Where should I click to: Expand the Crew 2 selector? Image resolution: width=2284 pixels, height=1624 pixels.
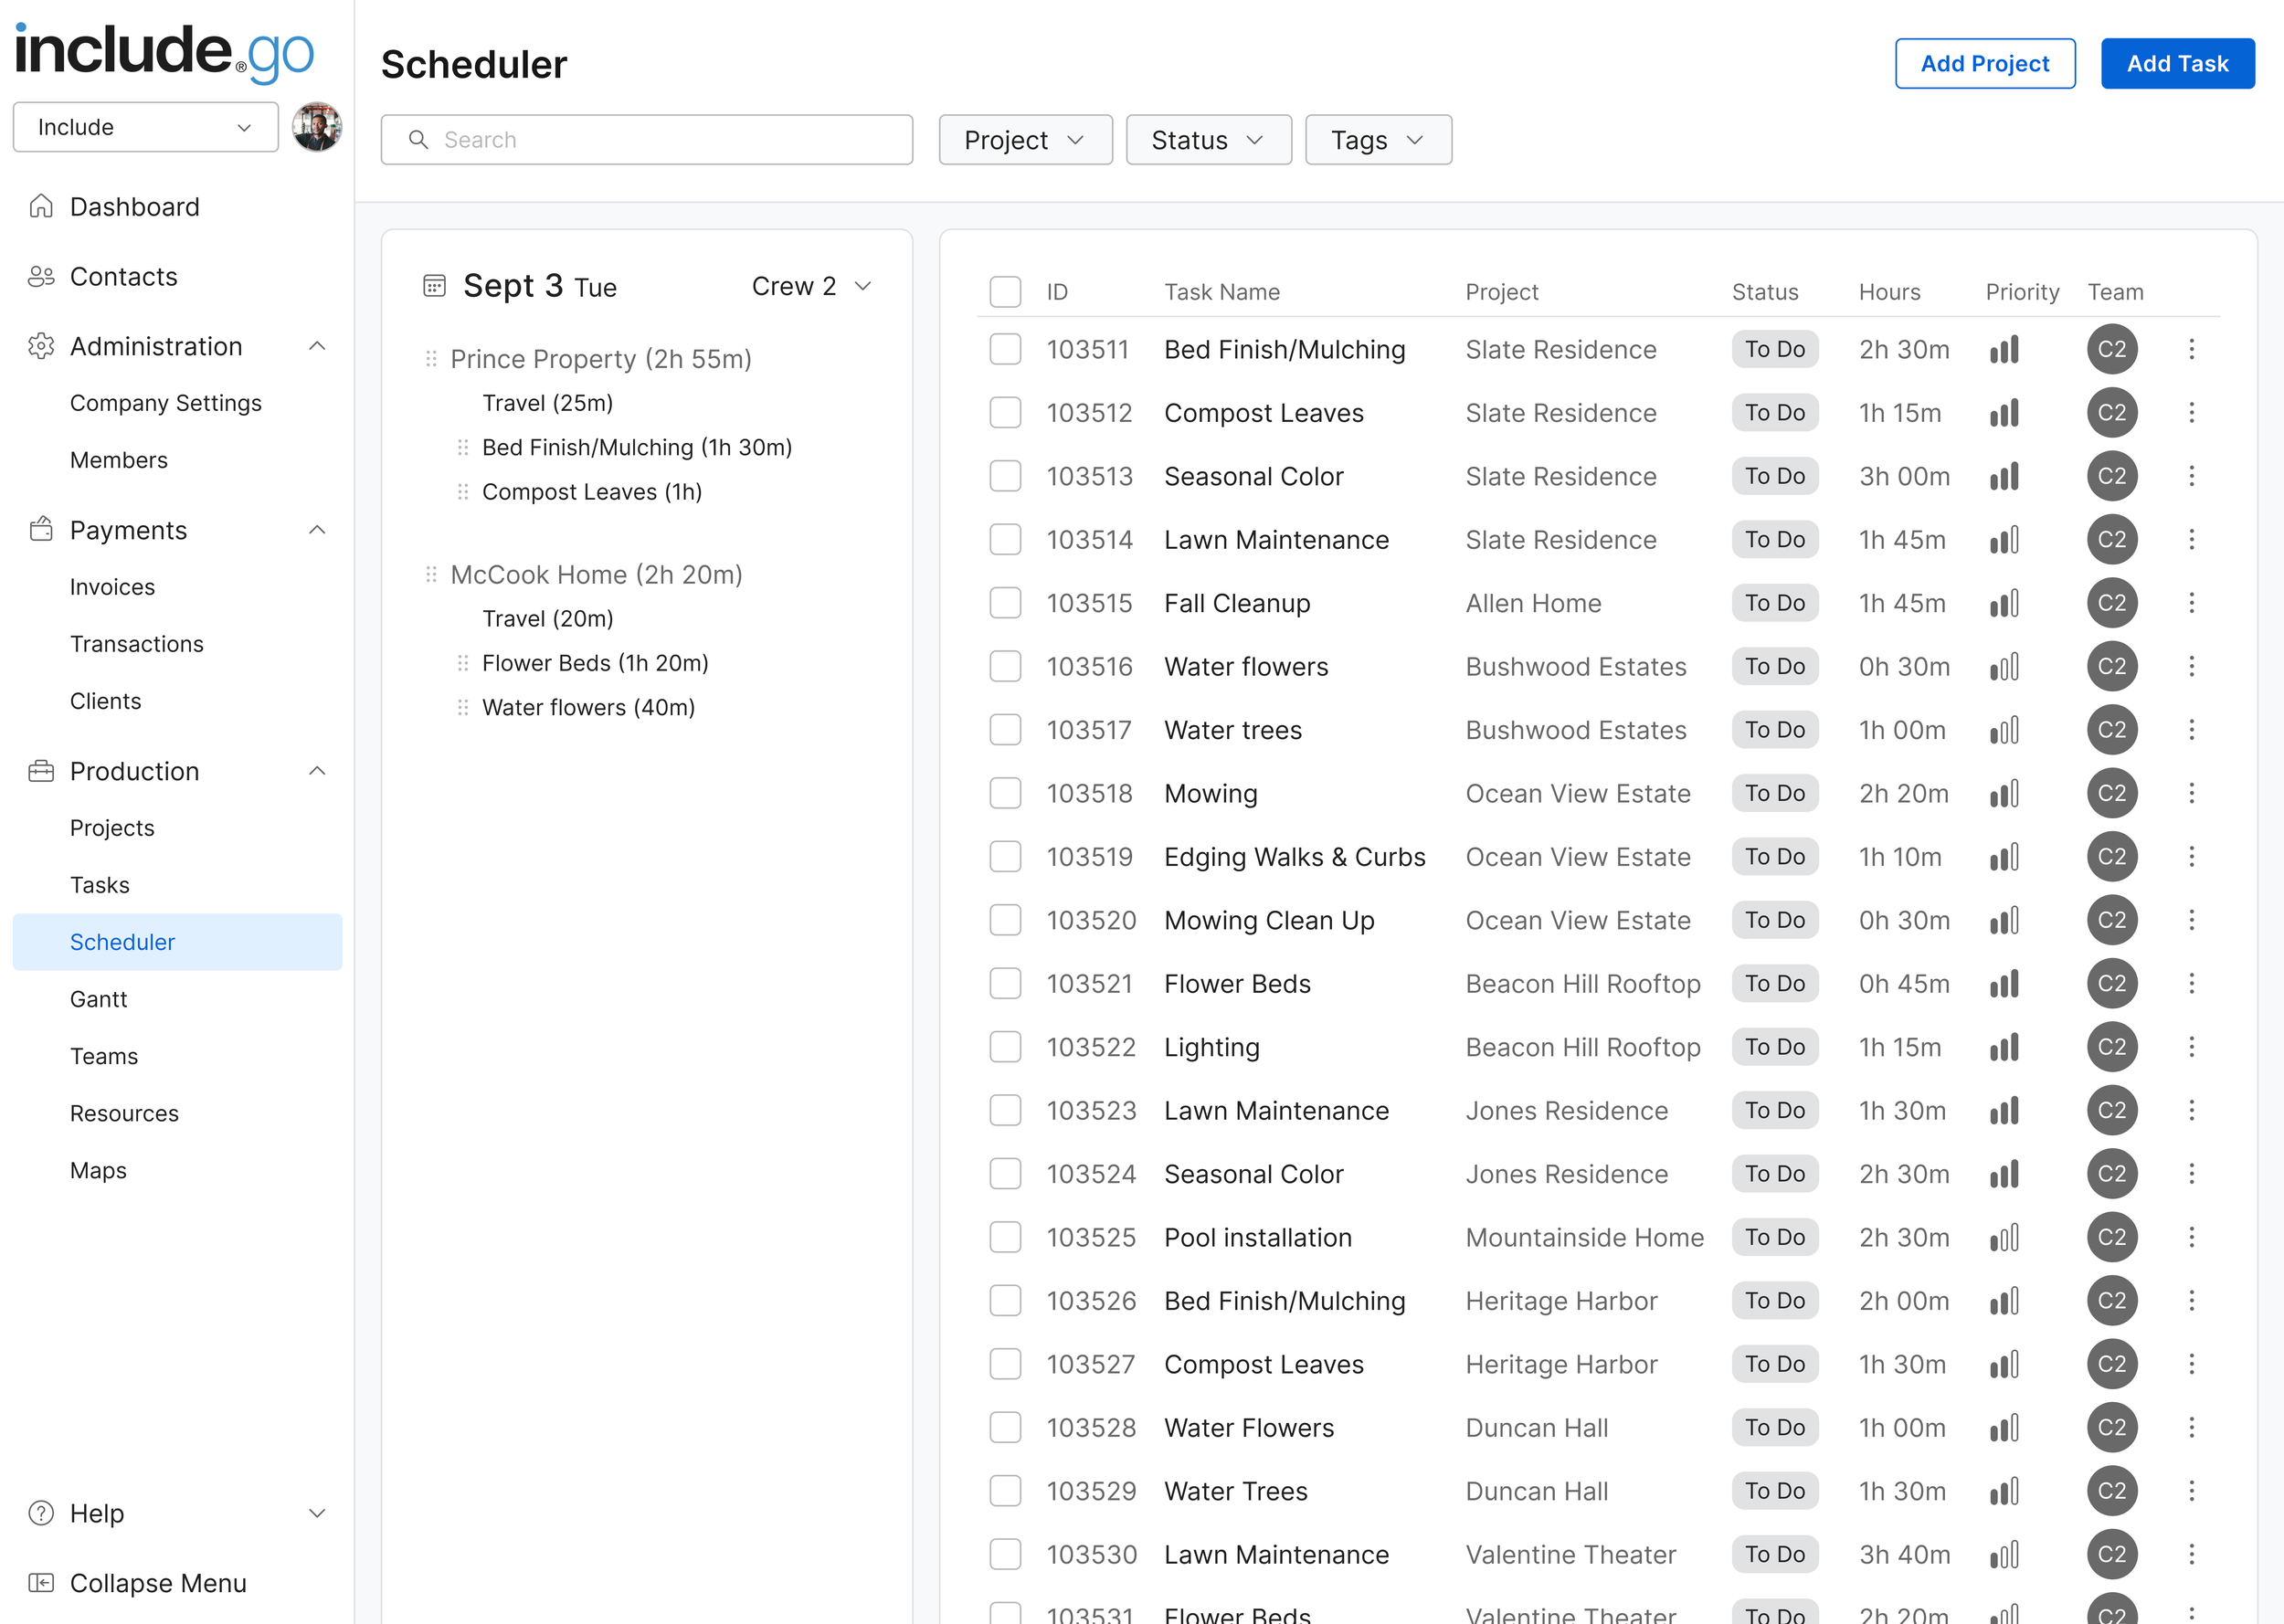[811, 287]
